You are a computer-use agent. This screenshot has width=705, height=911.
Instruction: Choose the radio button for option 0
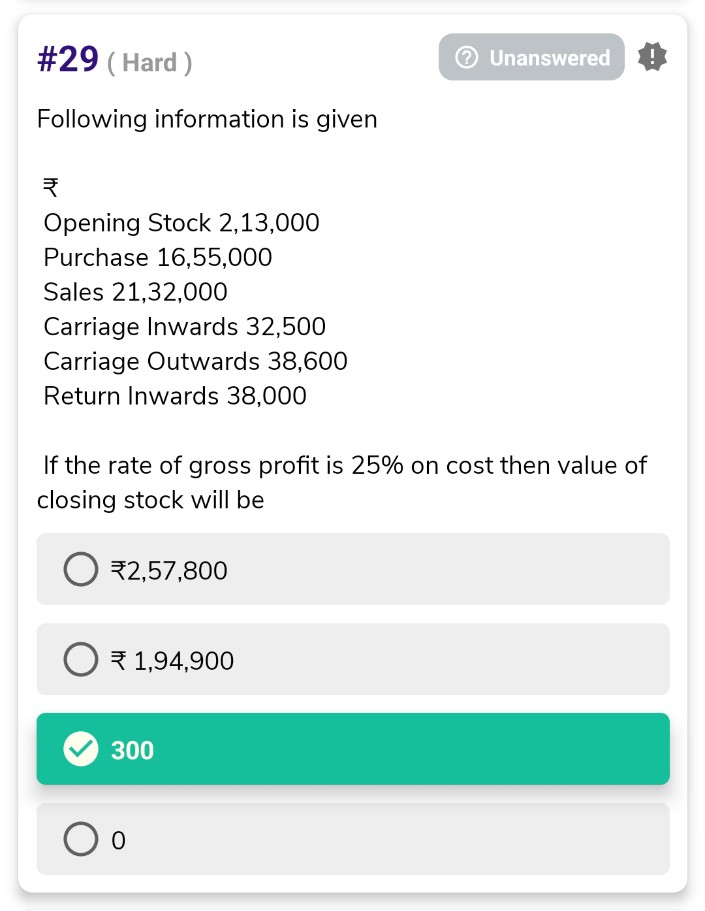click(x=81, y=840)
